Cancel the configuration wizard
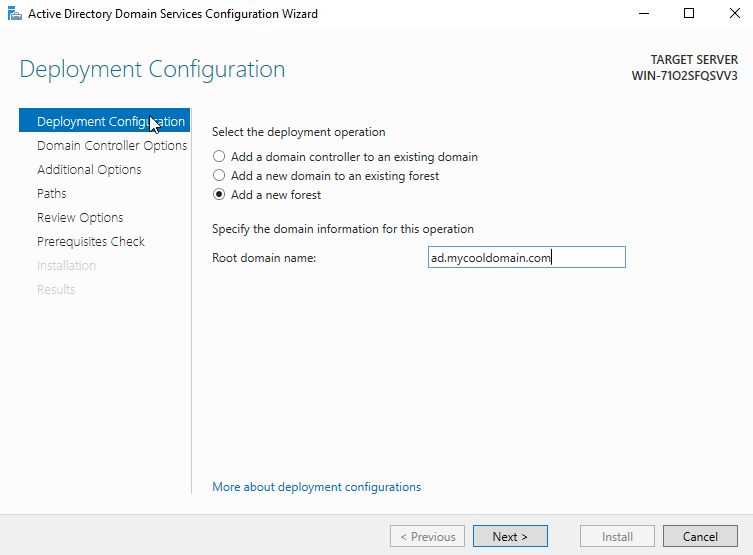This screenshot has height=555, width=753. point(700,537)
